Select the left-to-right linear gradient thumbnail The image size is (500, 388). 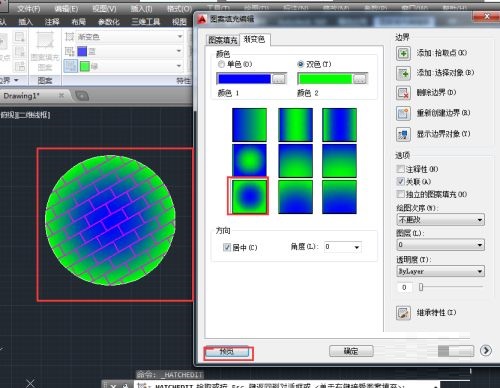(x=249, y=125)
